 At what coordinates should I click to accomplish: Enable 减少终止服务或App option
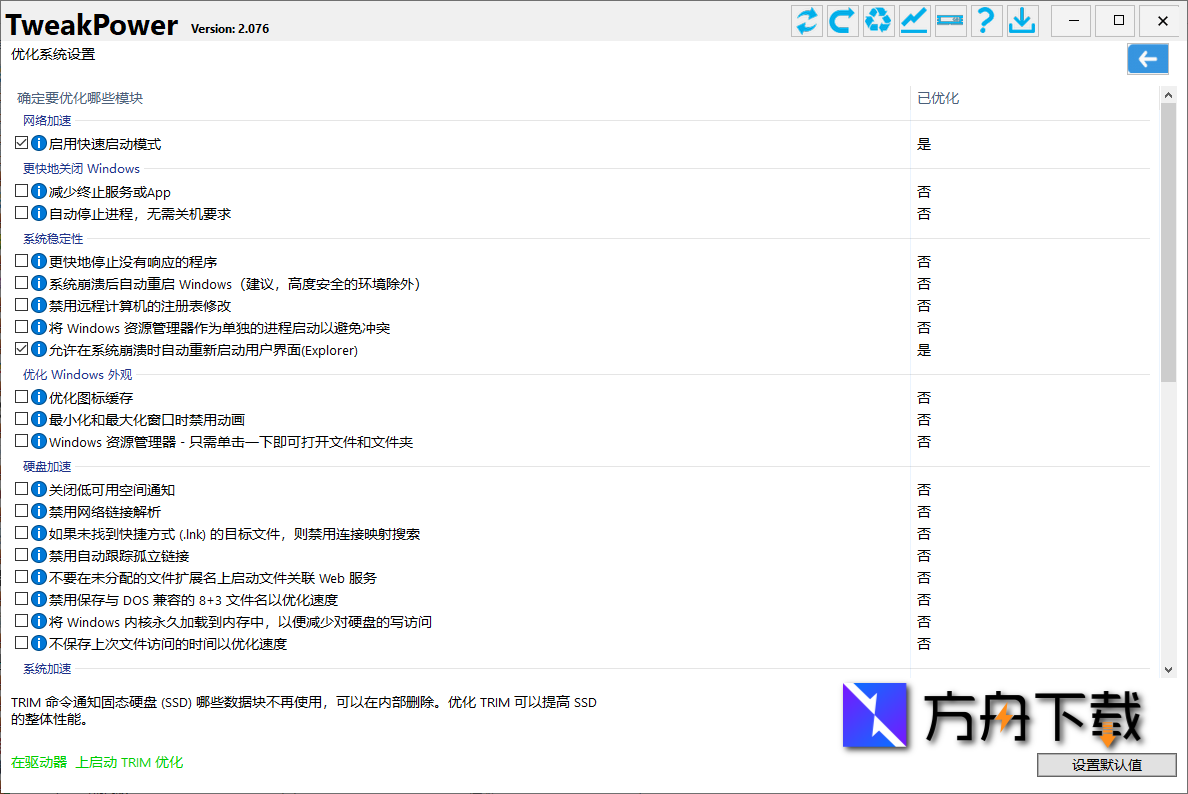(x=21, y=191)
